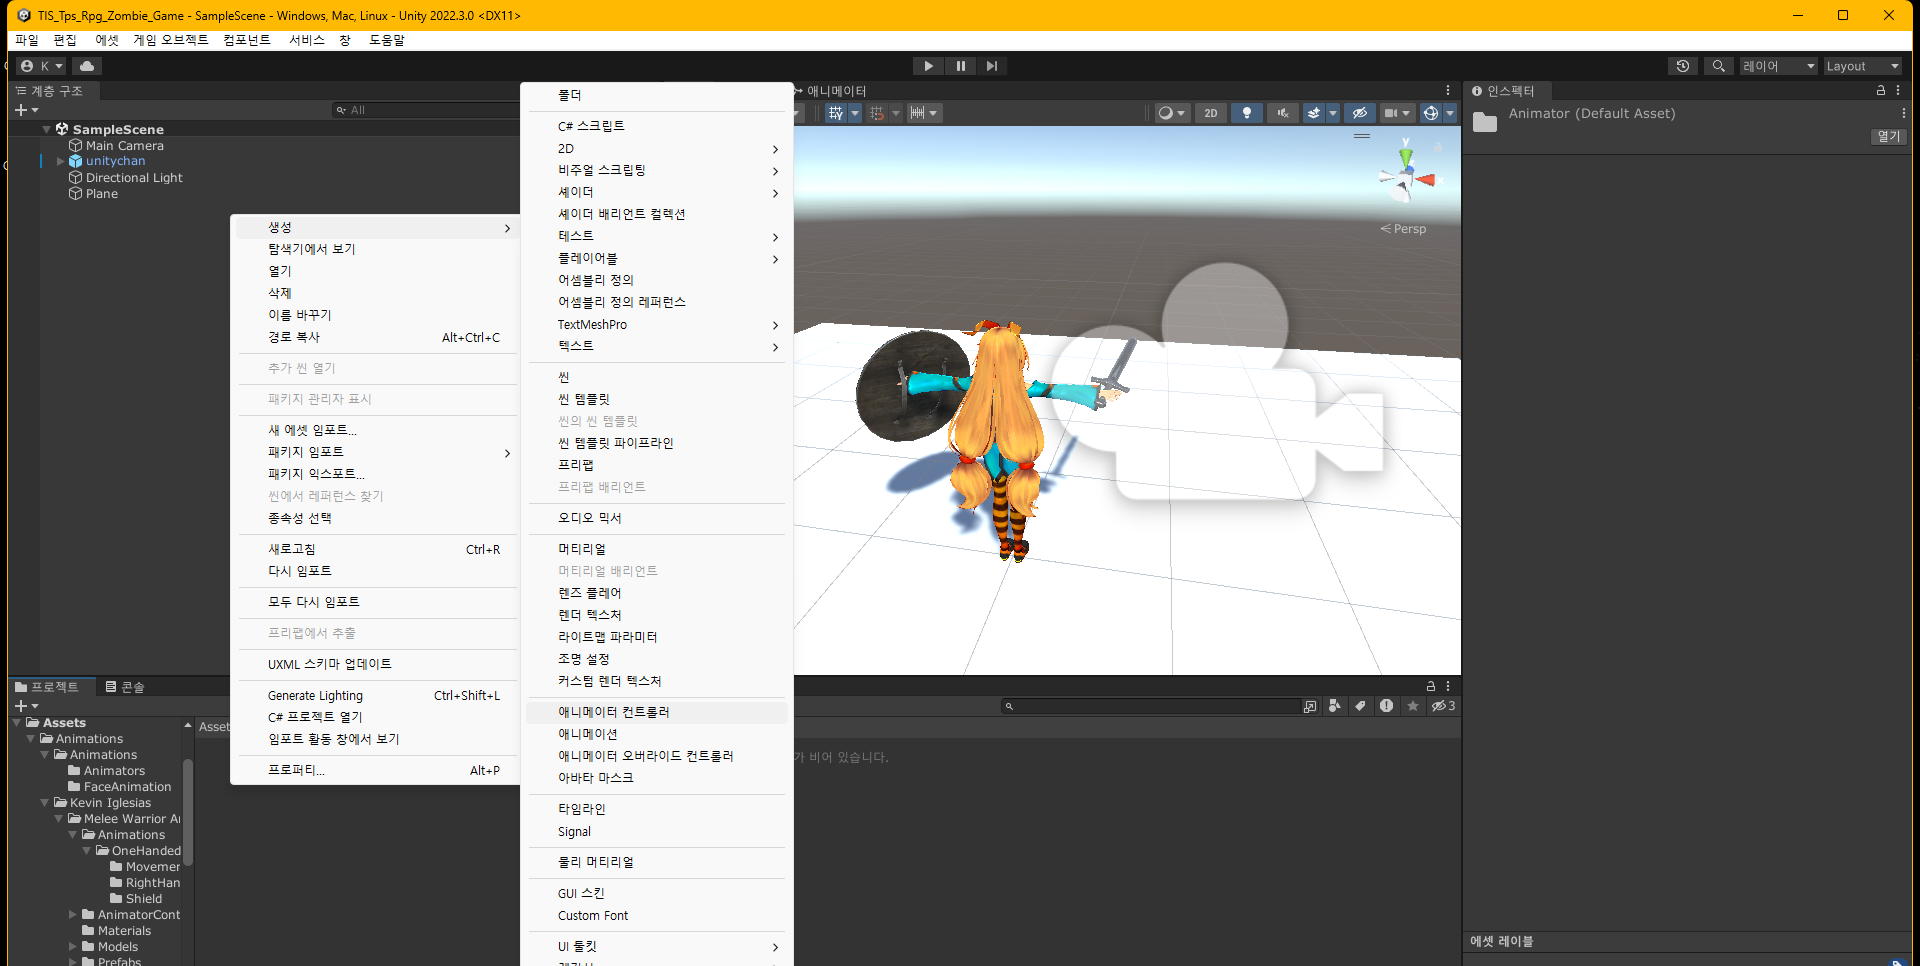This screenshot has height=966, width=1920.
Task: Click the global search magnifier icon
Action: click(x=1718, y=66)
